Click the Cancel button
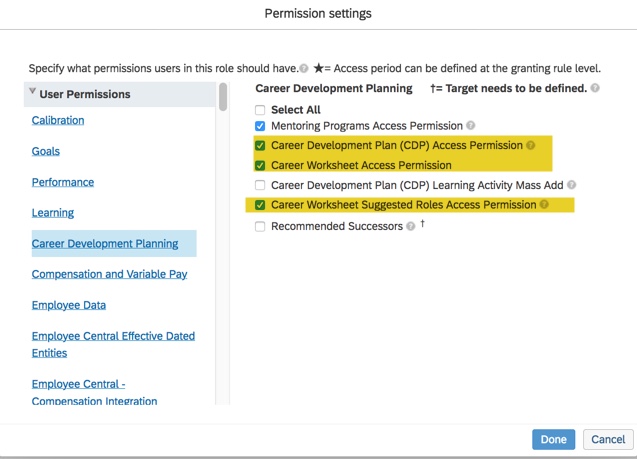This screenshot has width=637, height=459. [x=608, y=439]
